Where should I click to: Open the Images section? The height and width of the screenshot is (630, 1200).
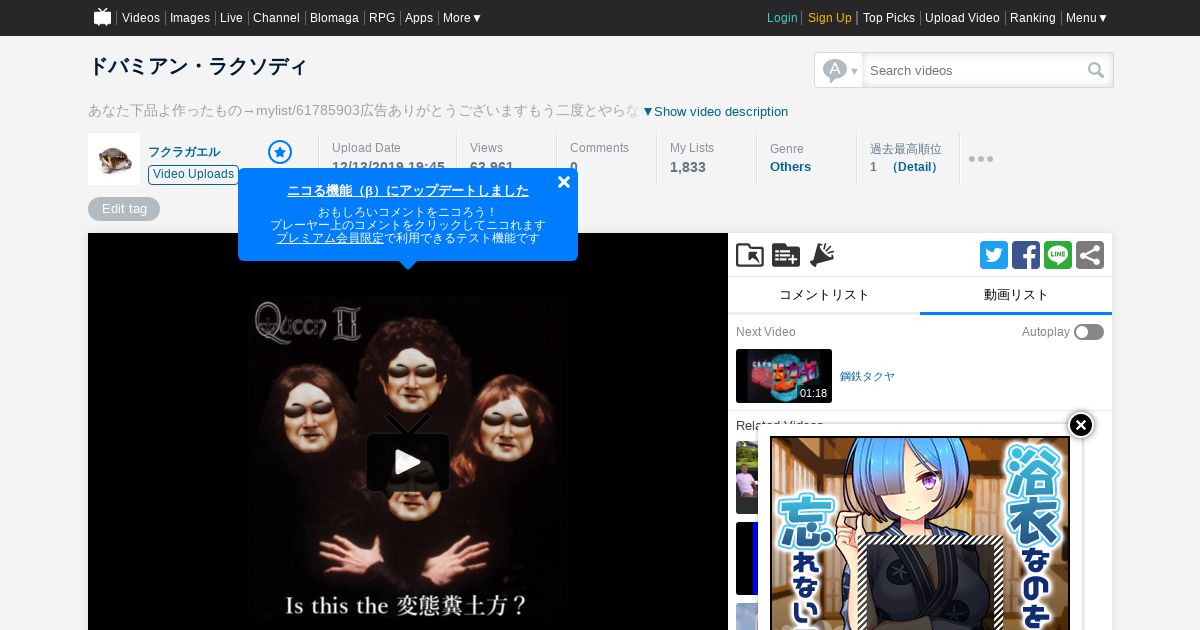[x=190, y=18]
